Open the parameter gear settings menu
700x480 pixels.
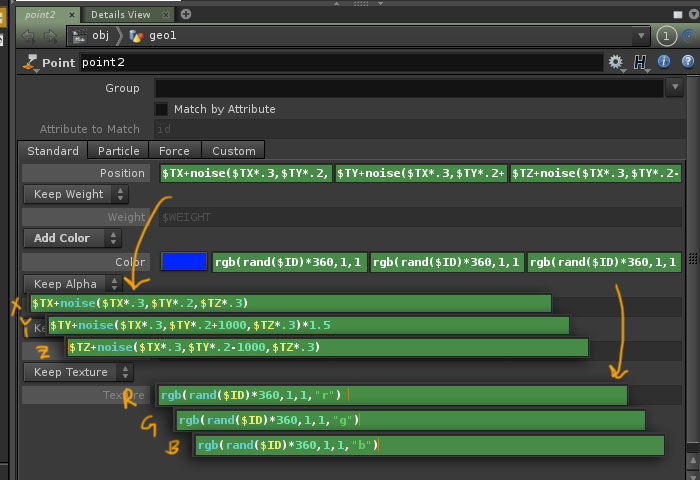(616, 62)
